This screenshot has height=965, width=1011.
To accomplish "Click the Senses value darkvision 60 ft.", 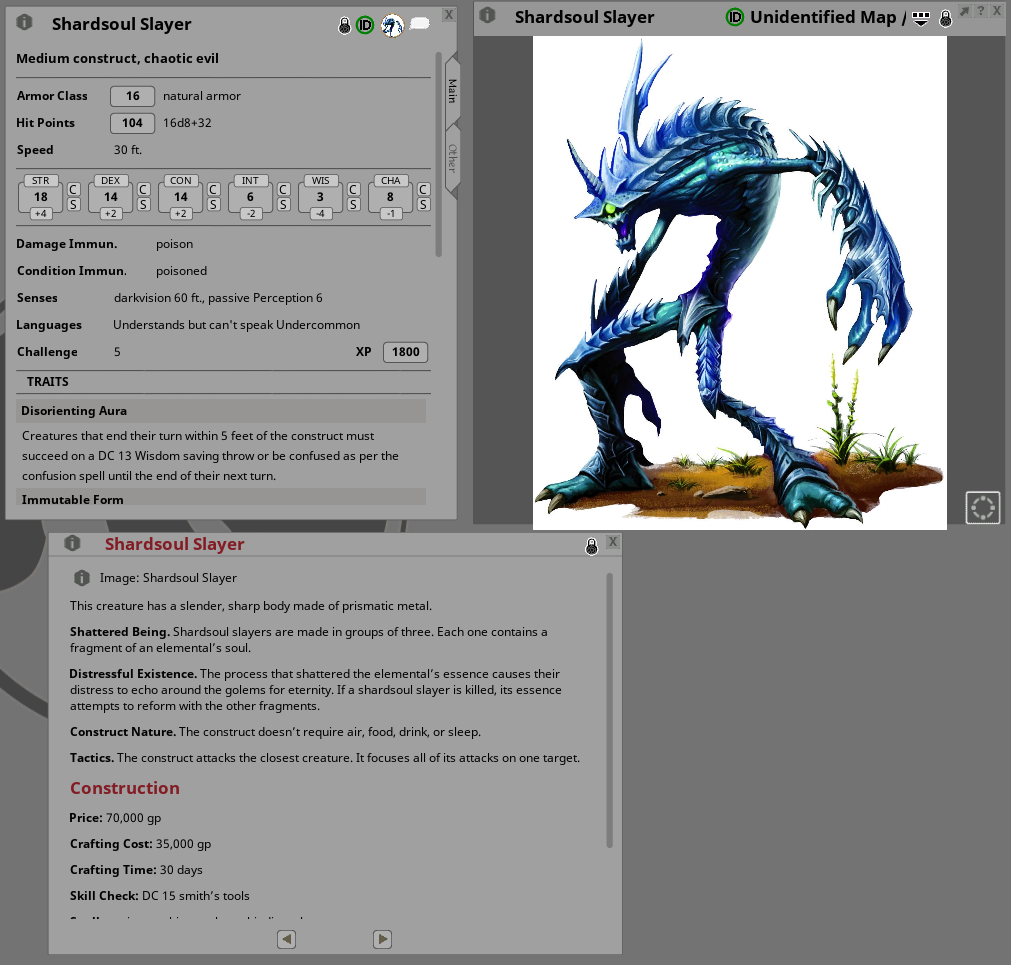I will [x=158, y=298].
